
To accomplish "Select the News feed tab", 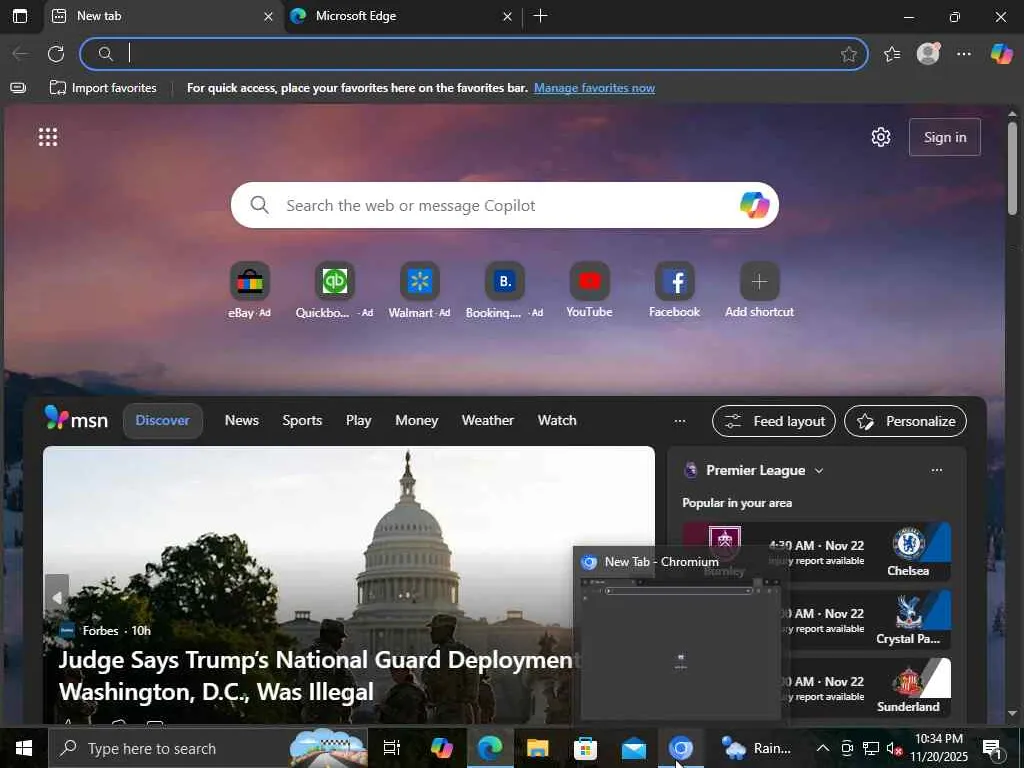I will 242,421.
